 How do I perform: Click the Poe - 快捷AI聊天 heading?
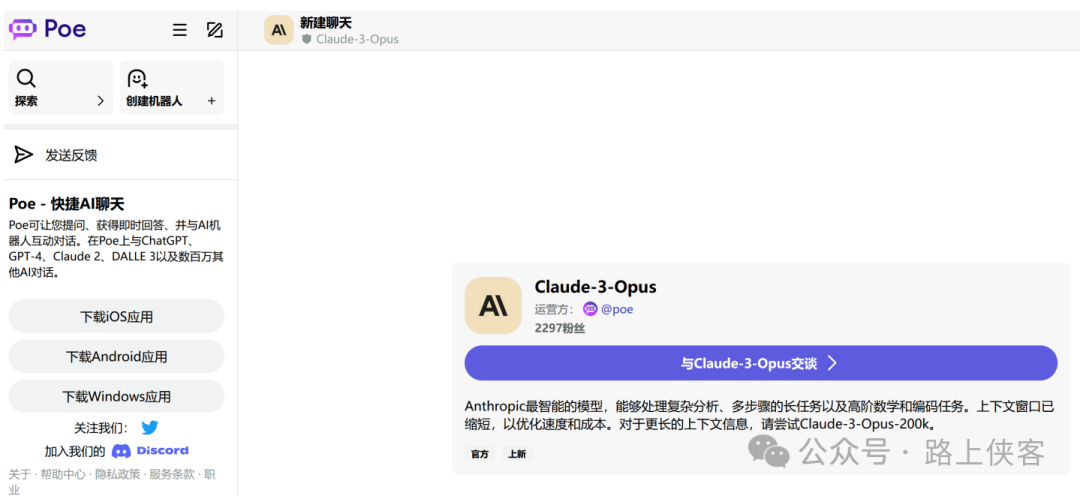coord(67,204)
